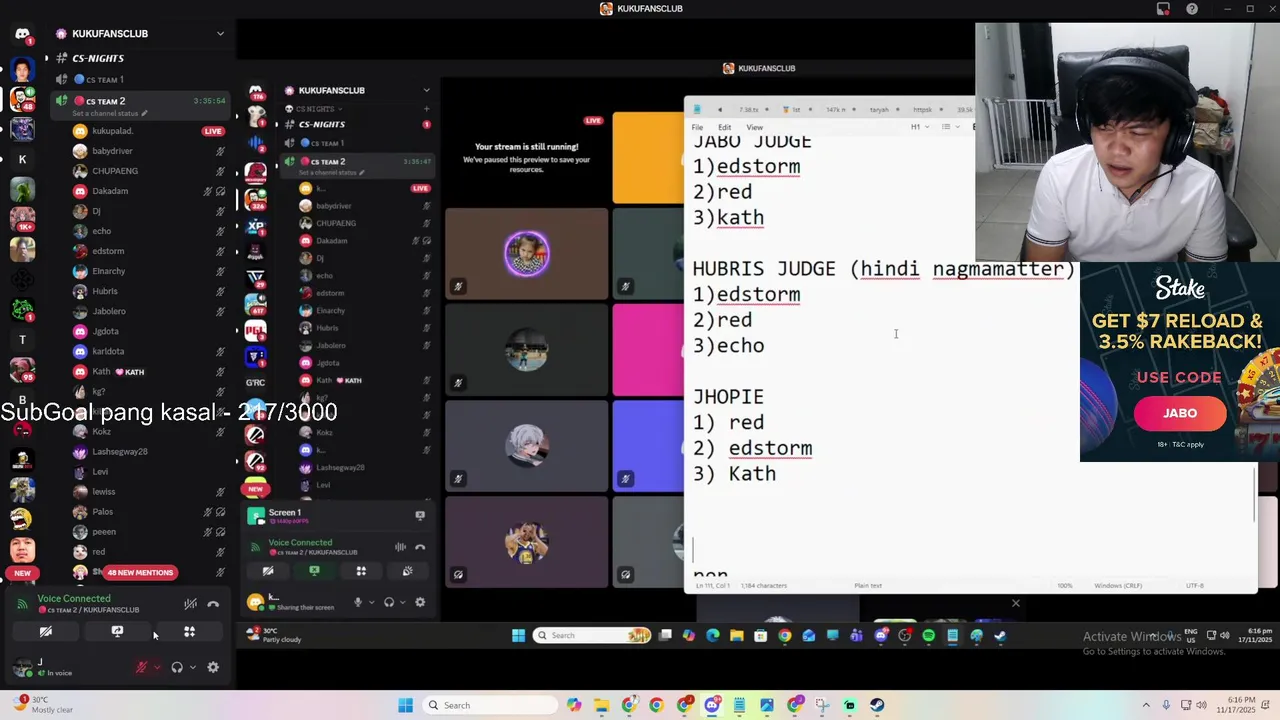Click the Curry avatar video tile

(x=527, y=542)
